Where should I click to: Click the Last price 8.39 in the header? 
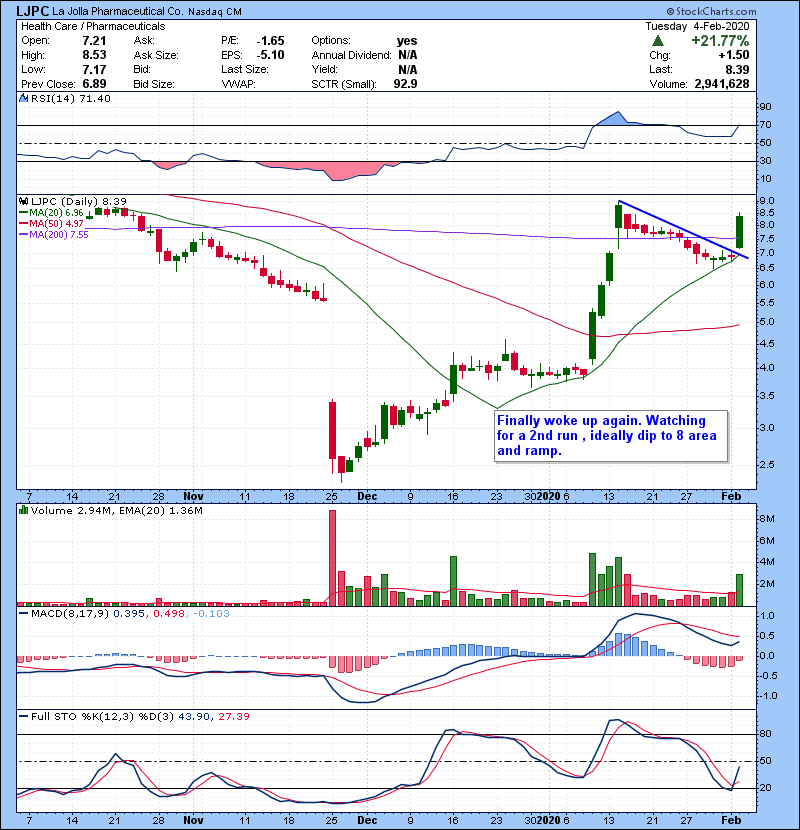(x=738, y=70)
